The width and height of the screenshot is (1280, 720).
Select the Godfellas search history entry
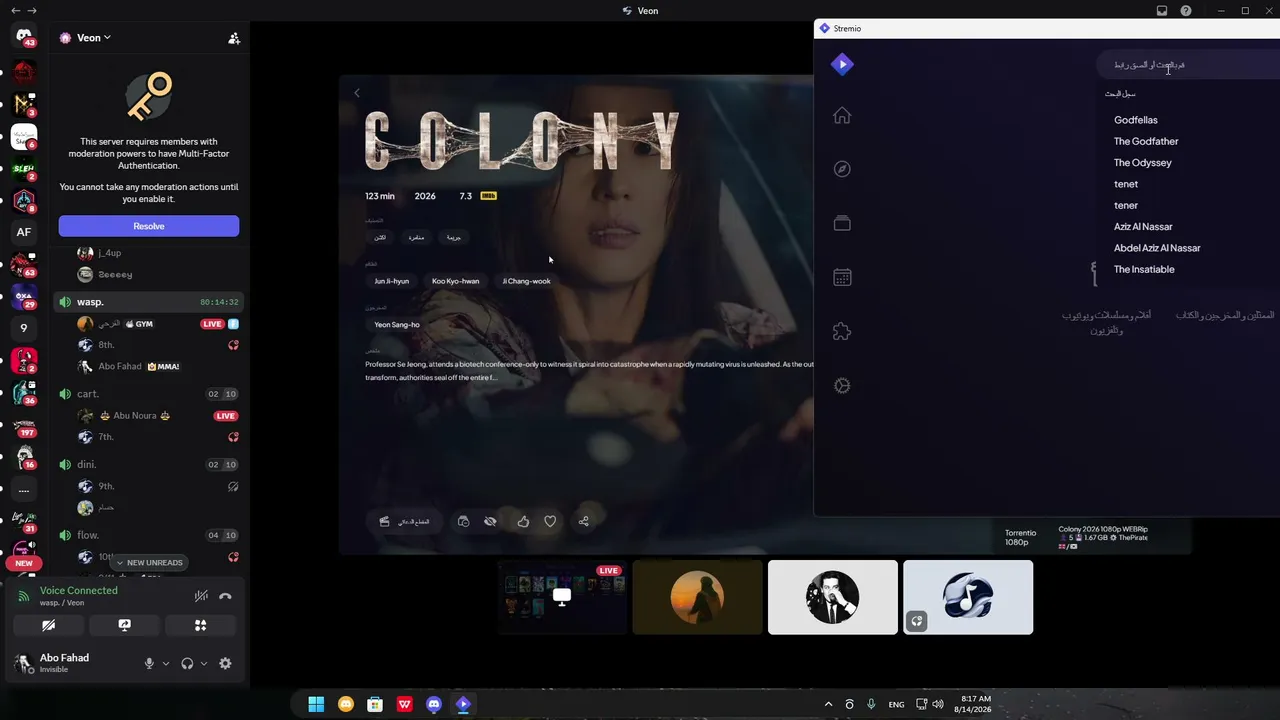(x=1136, y=120)
